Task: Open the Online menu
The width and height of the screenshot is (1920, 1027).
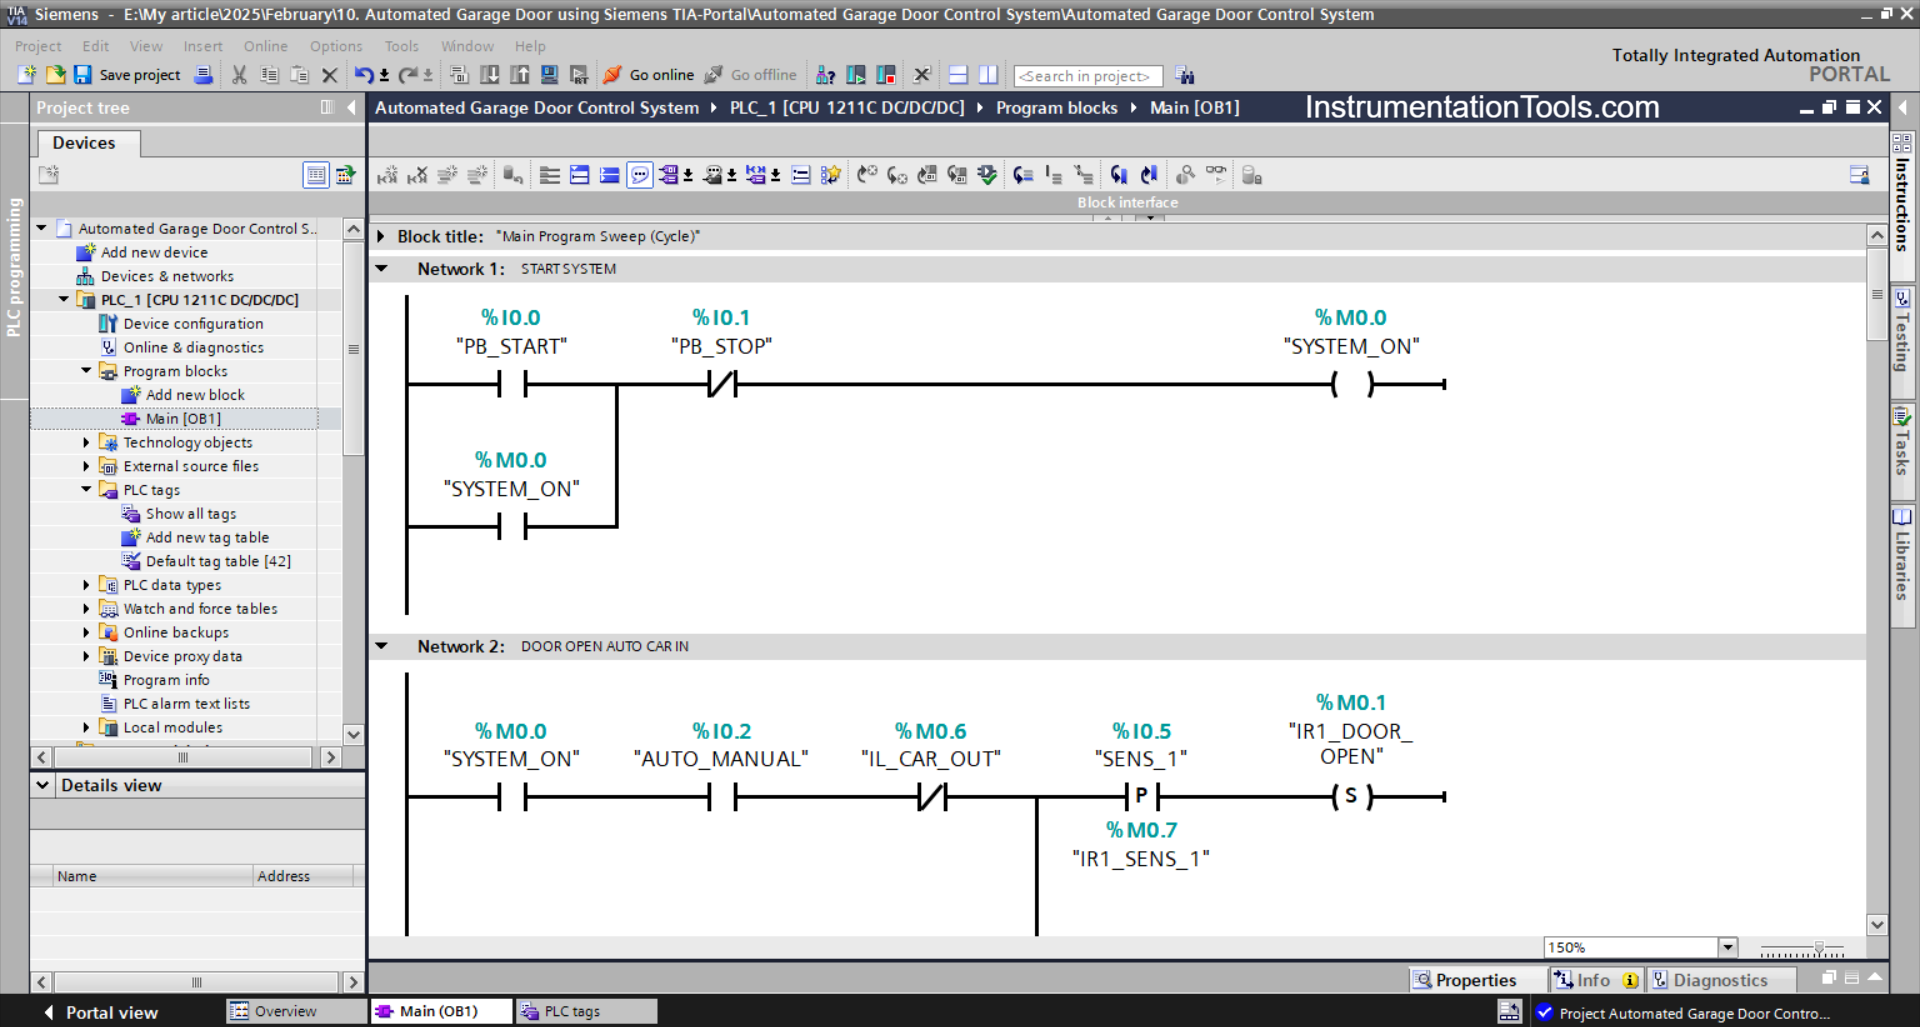Action: click(x=265, y=46)
